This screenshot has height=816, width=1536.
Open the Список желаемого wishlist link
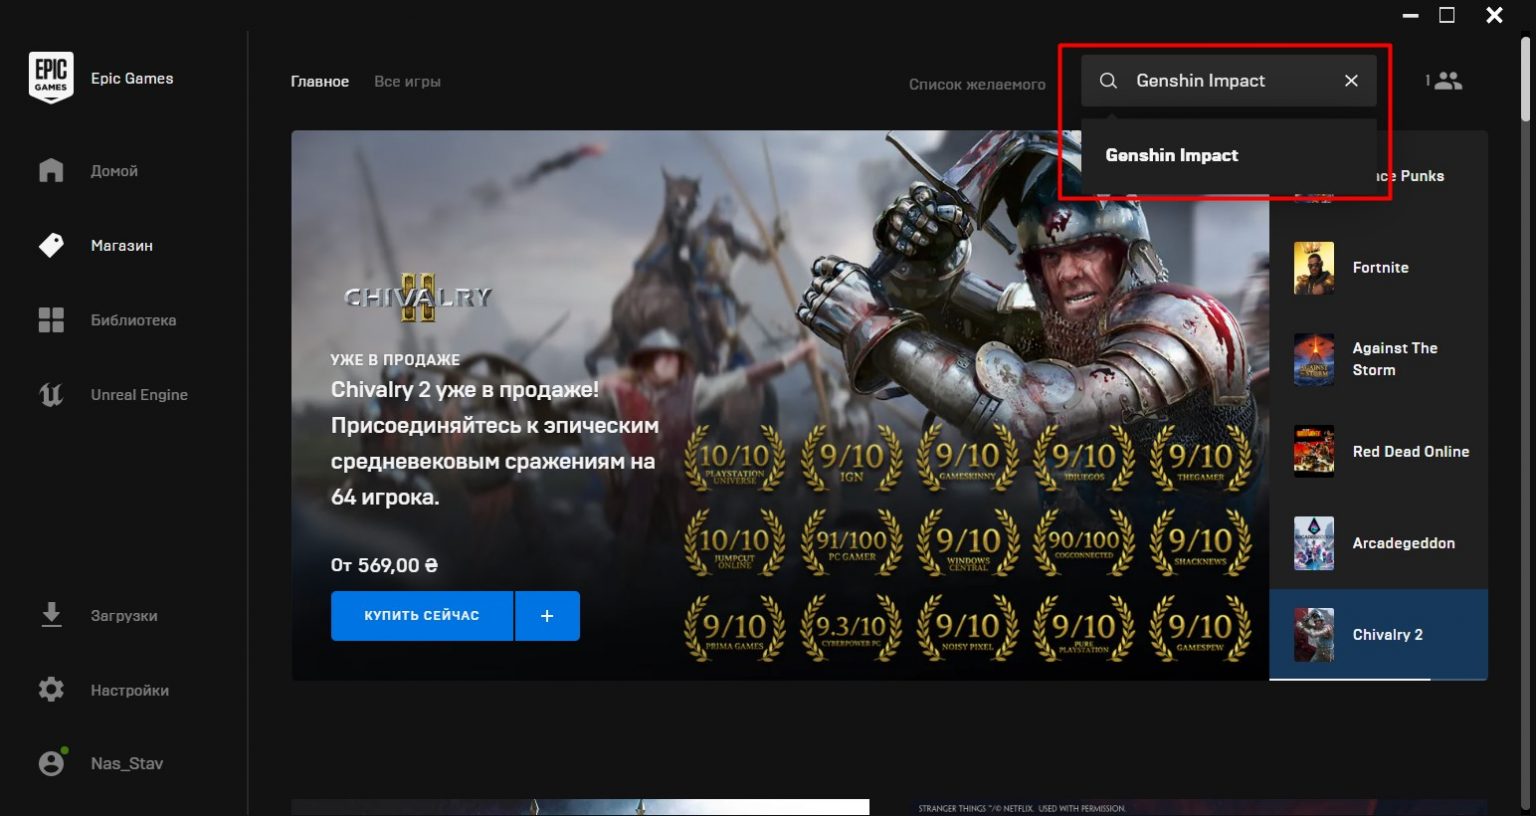tap(977, 85)
